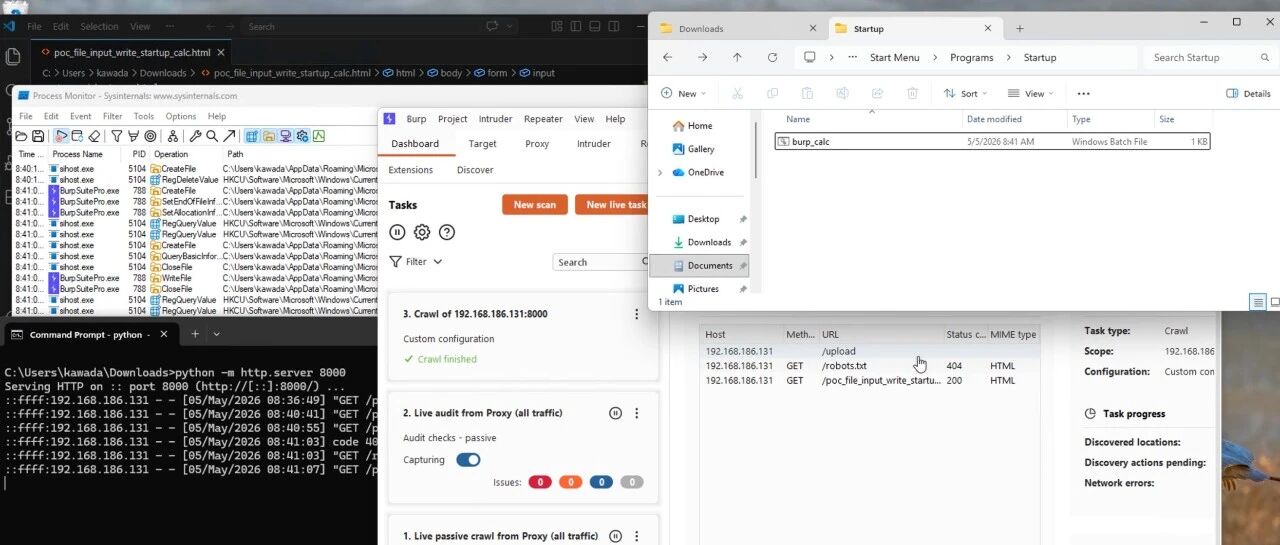Open three-dot menu for Crawl of 192.168.186.131:8000
This screenshot has width=1280, height=545.
point(636,314)
